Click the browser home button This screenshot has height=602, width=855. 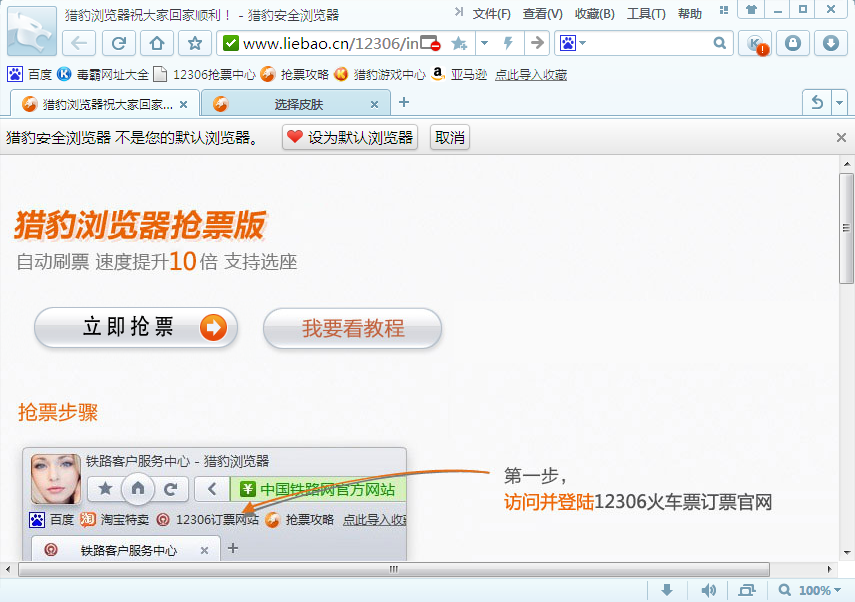pyautogui.click(x=156, y=43)
